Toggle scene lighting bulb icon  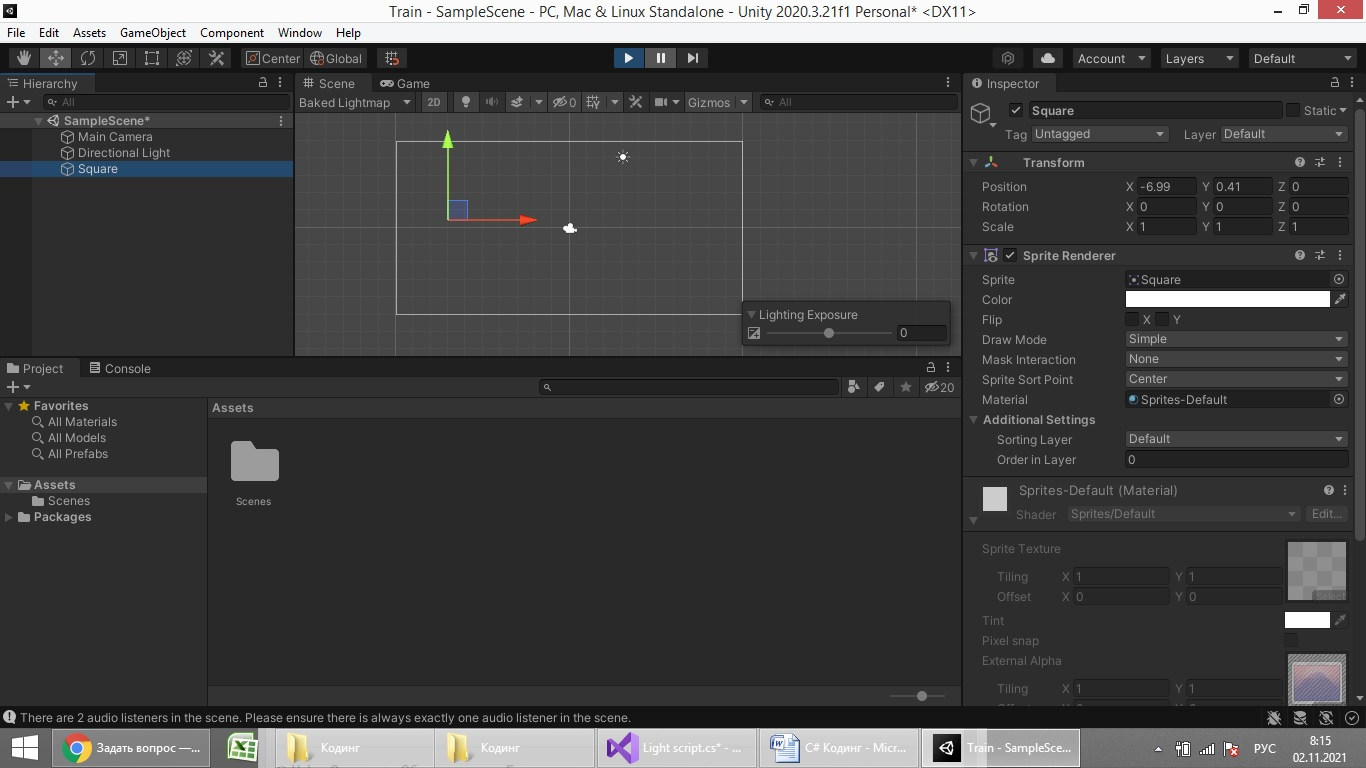coord(464,102)
